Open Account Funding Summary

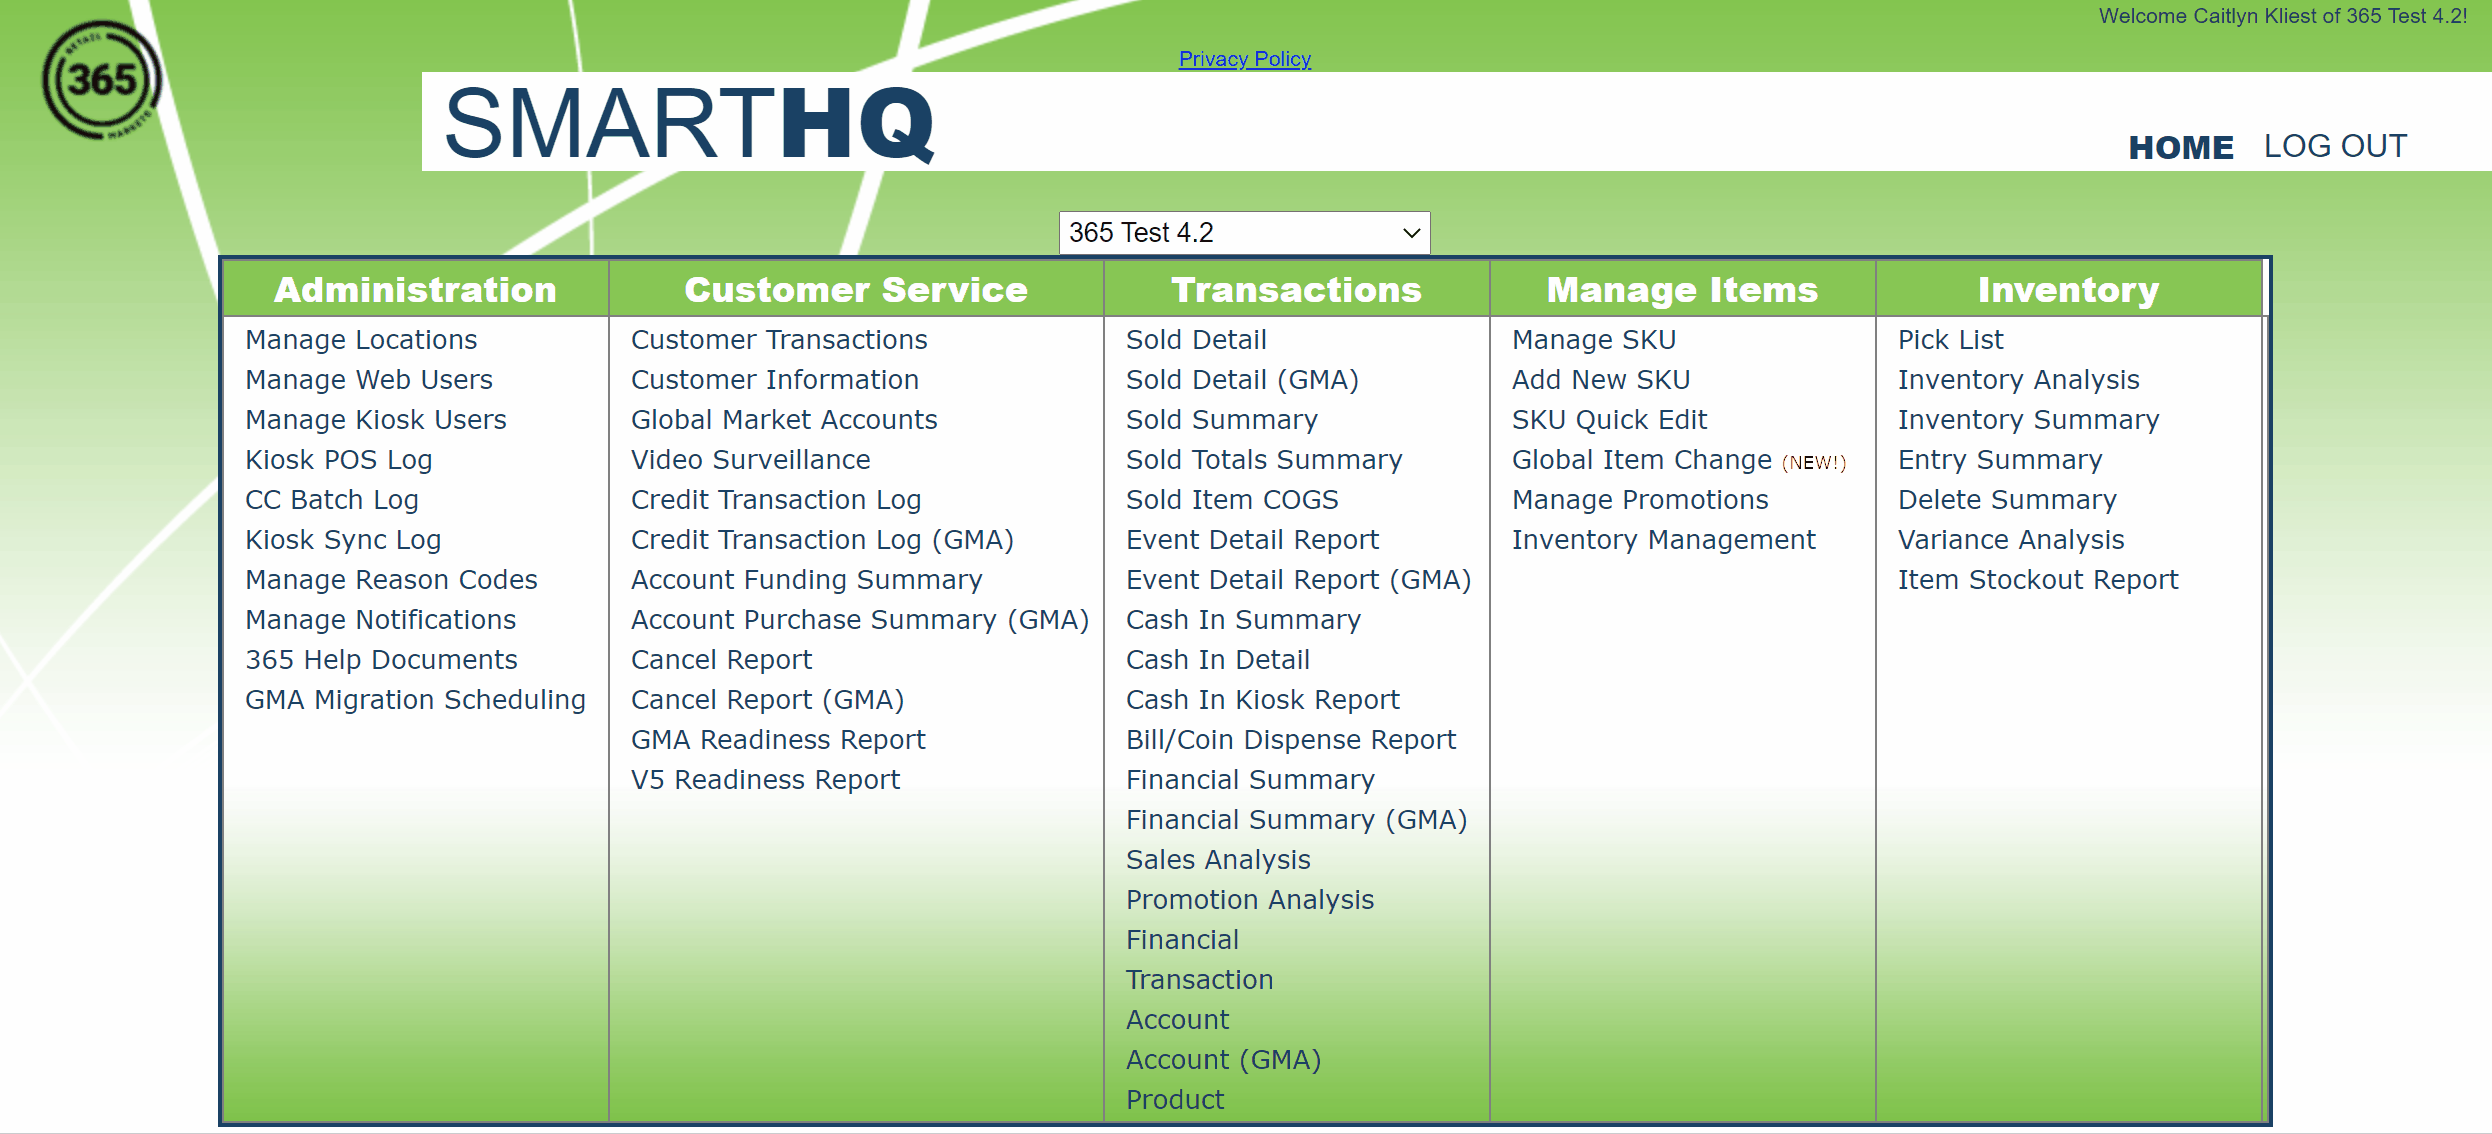click(806, 580)
